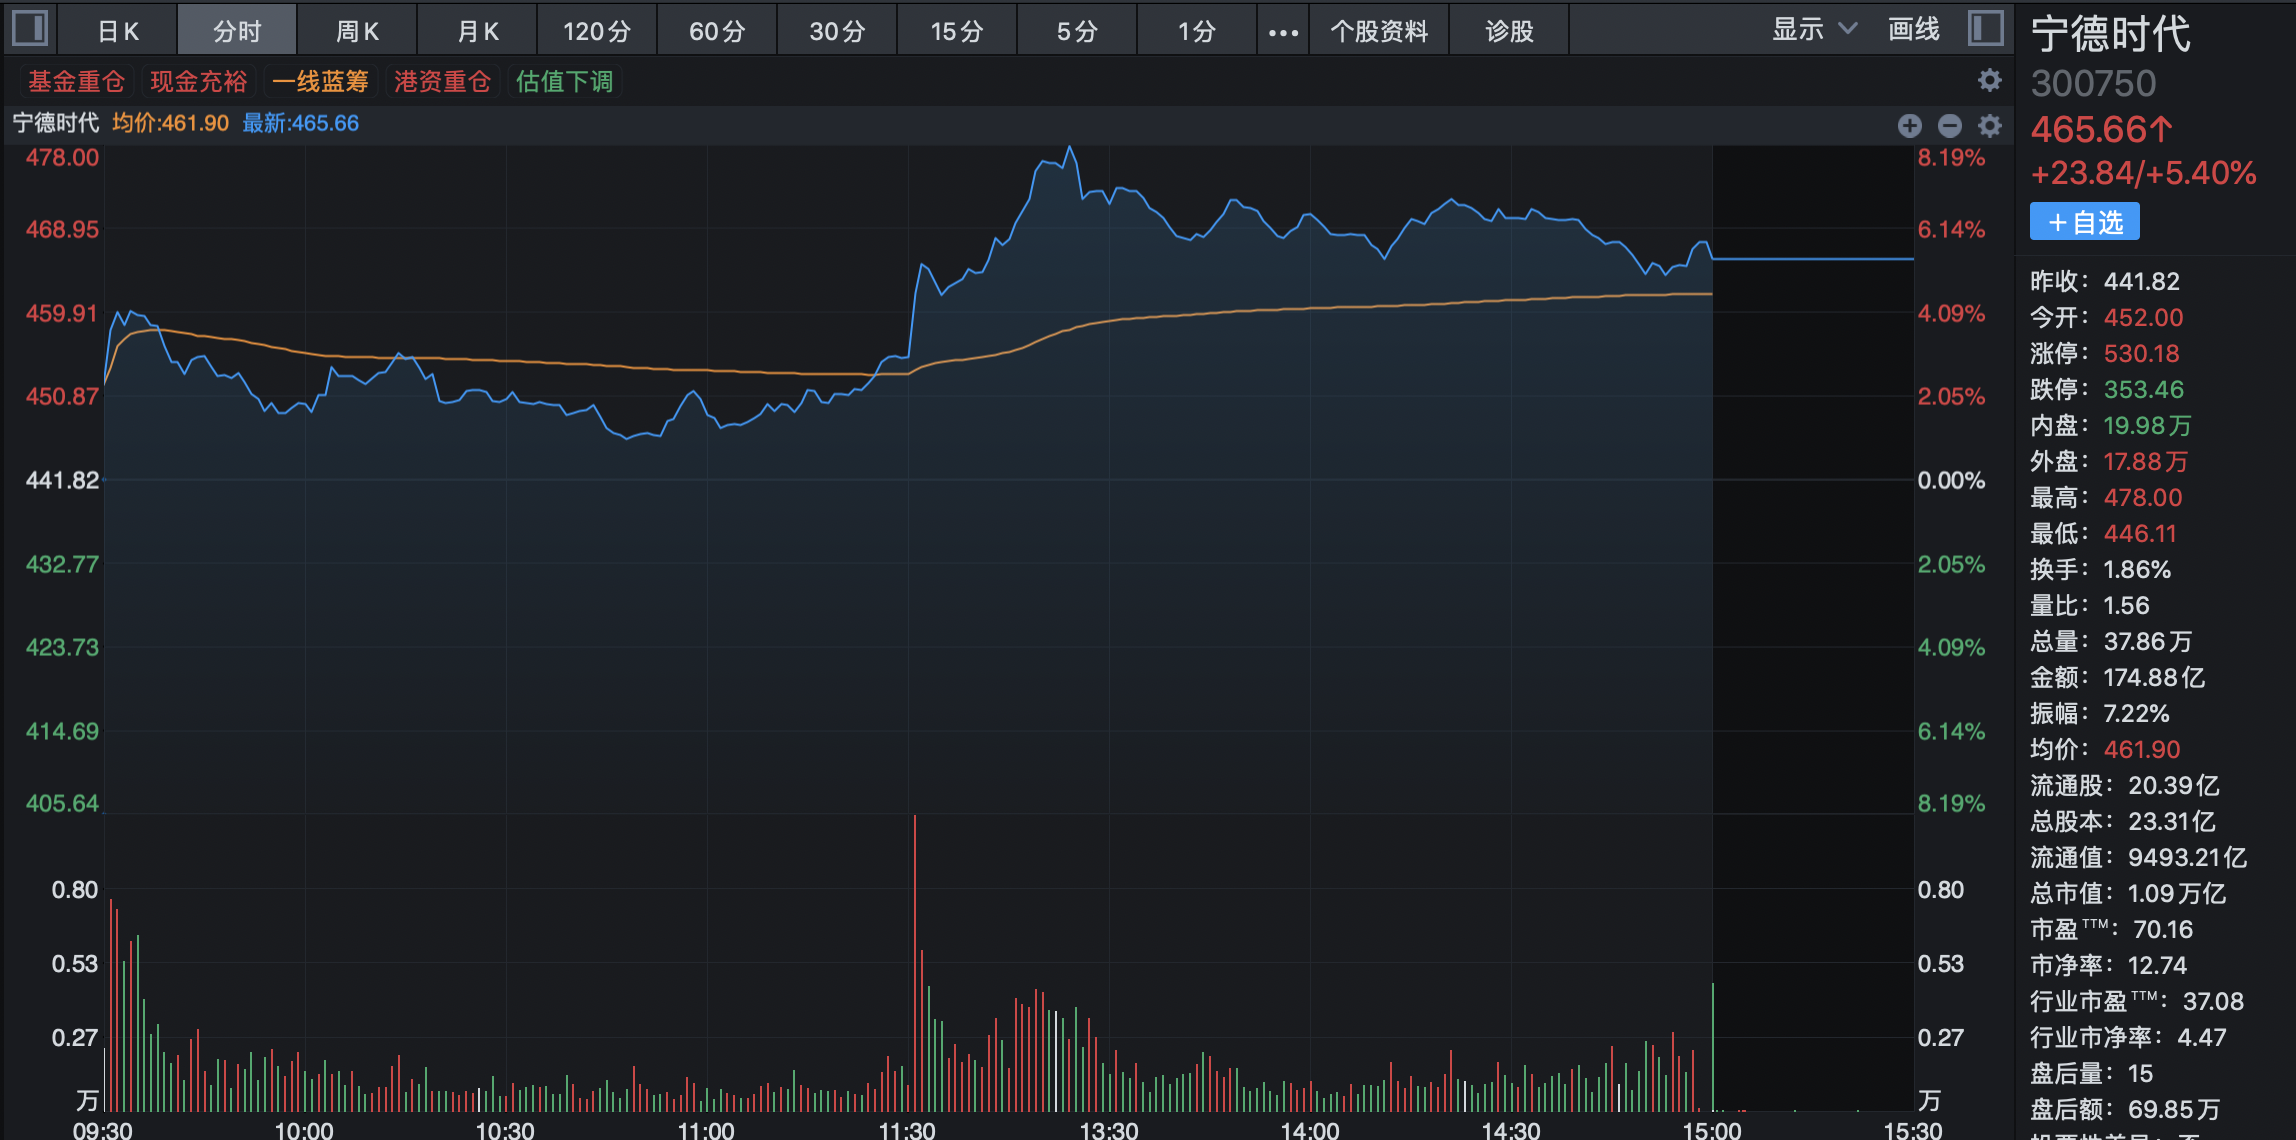Screen dimensions: 2296x1140
Task: Zoom in chart with plus icon
Action: click(x=1909, y=125)
